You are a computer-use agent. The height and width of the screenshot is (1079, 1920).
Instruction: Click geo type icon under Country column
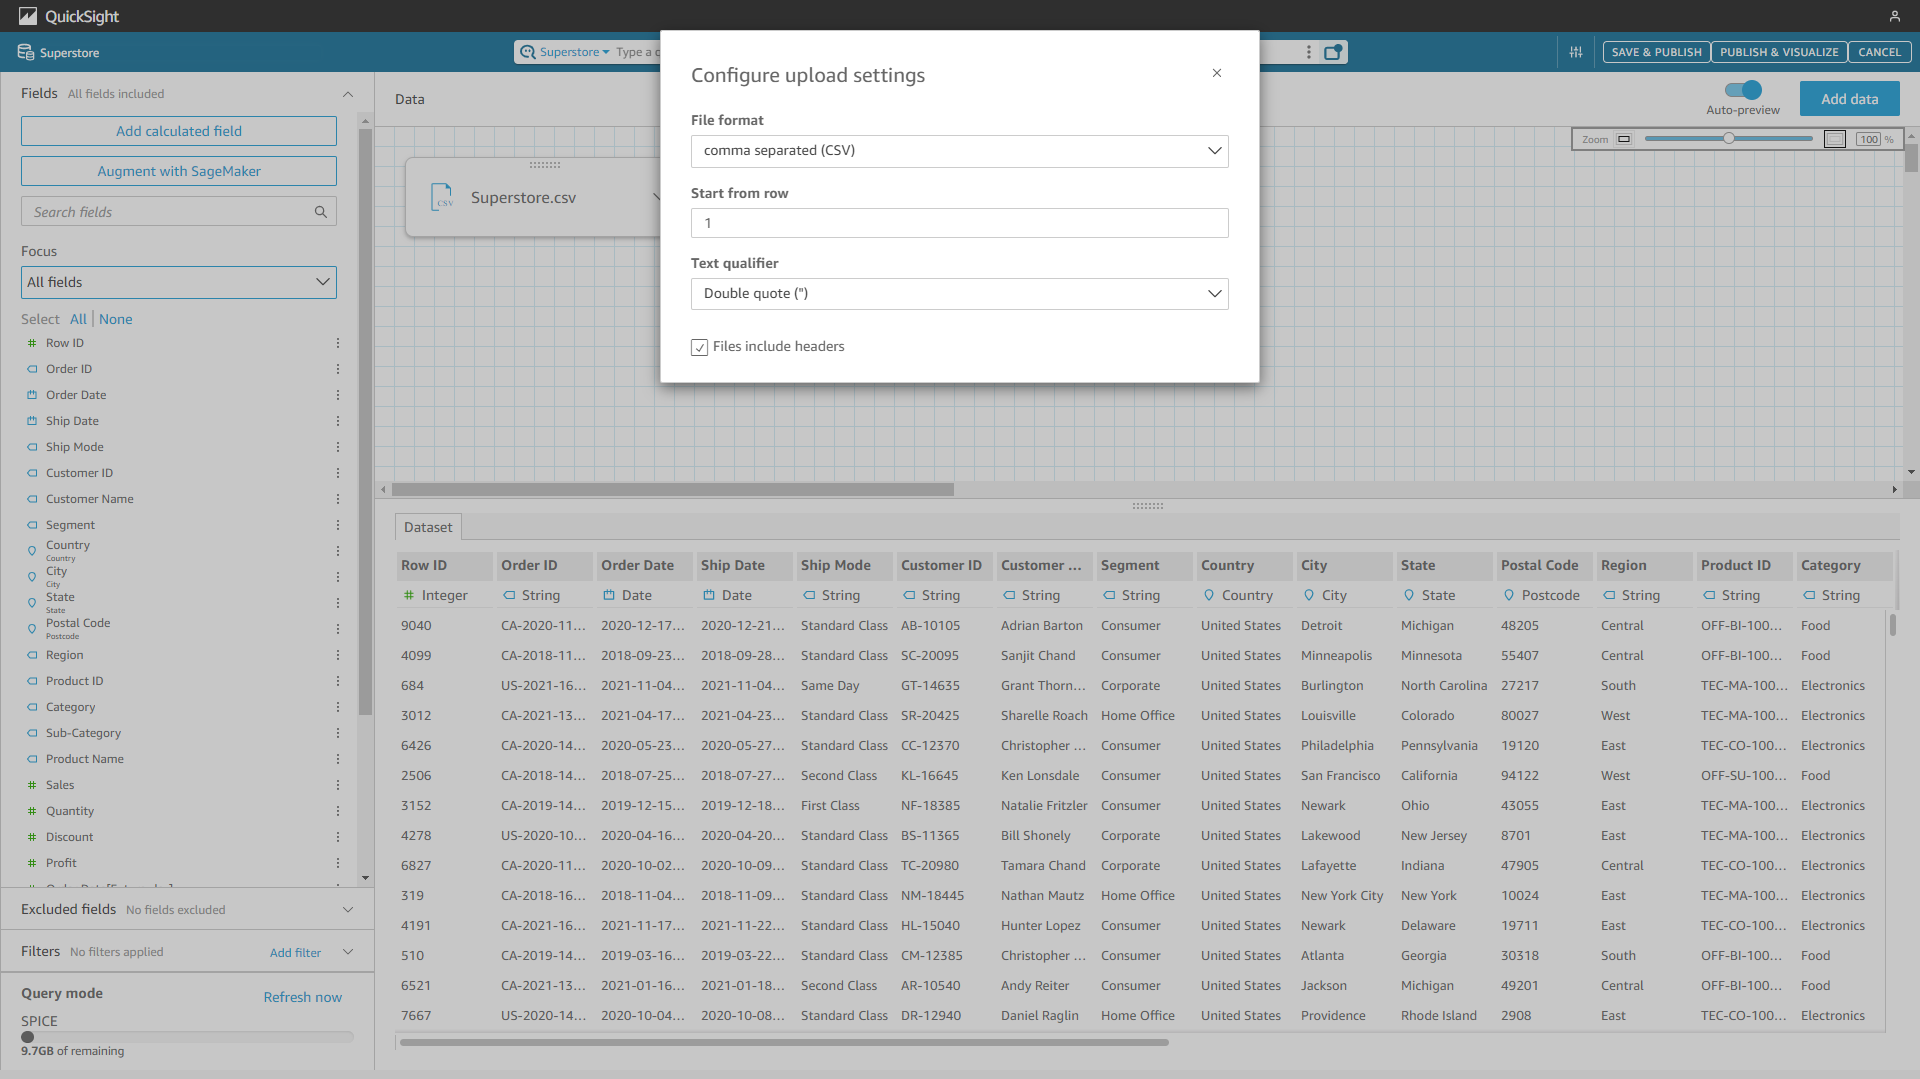click(1209, 595)
